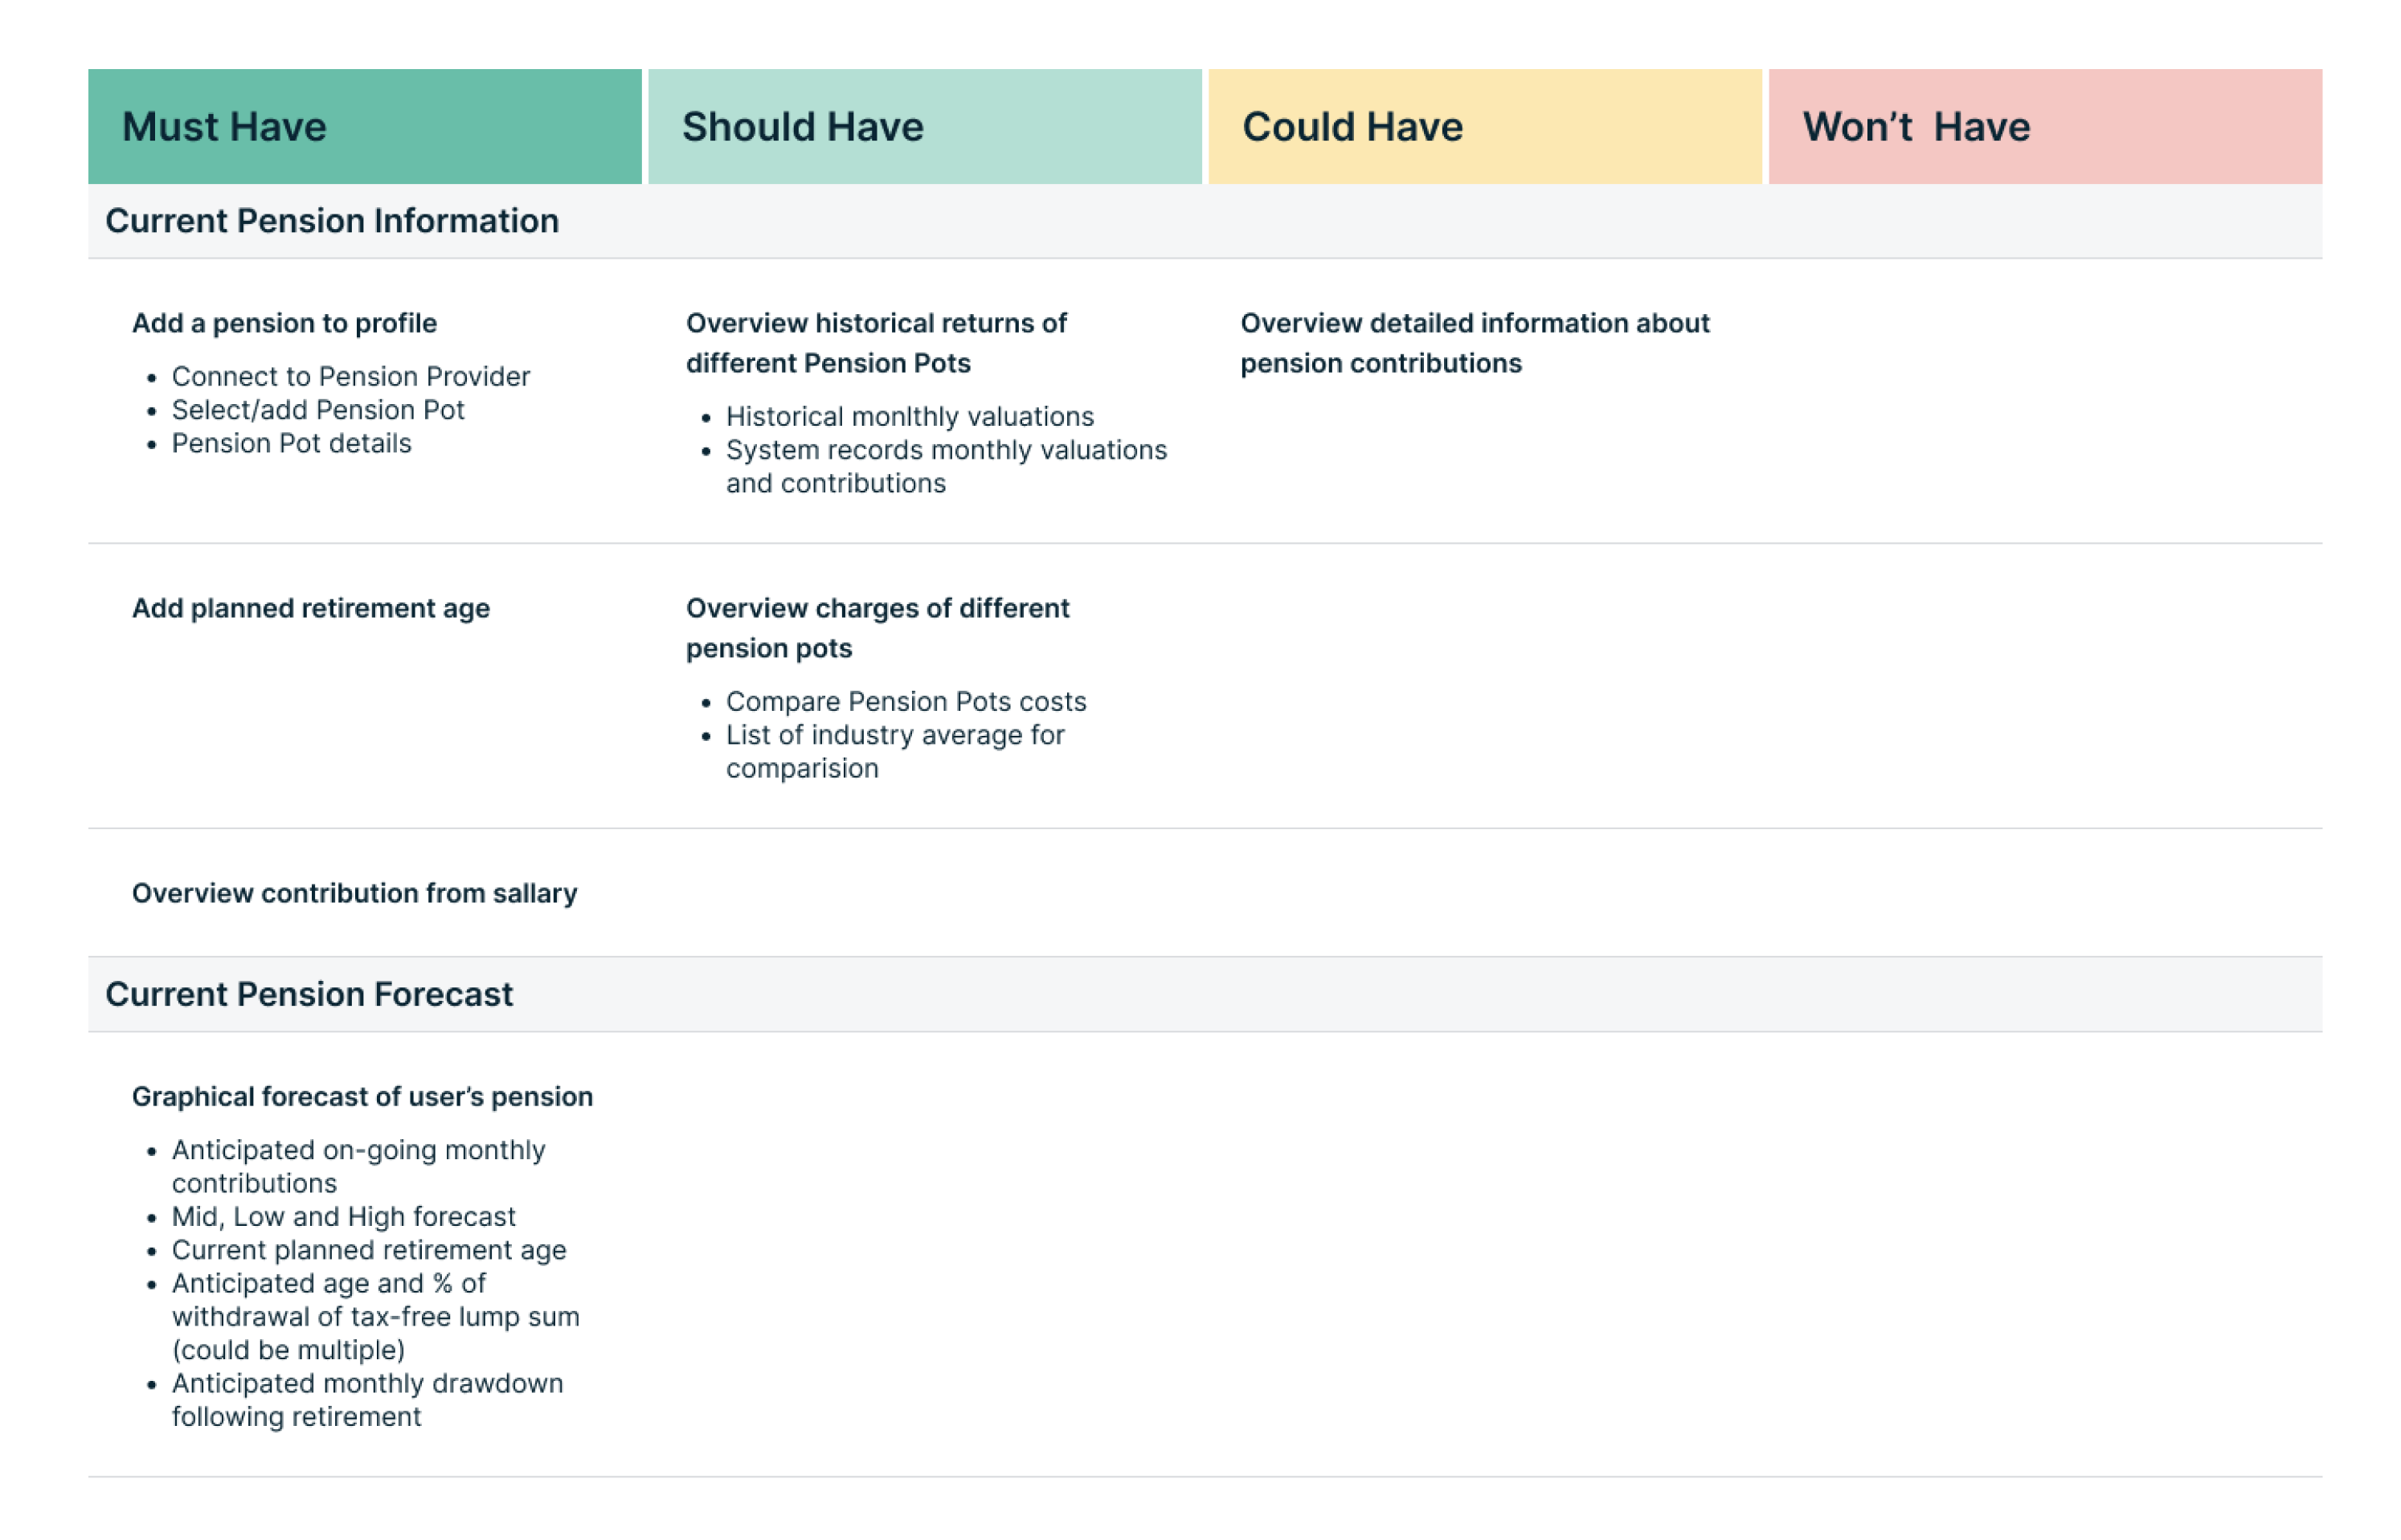Collapse the Graphical forecast of user's pension card
2401x1540 pixels.
(362, 1096)
